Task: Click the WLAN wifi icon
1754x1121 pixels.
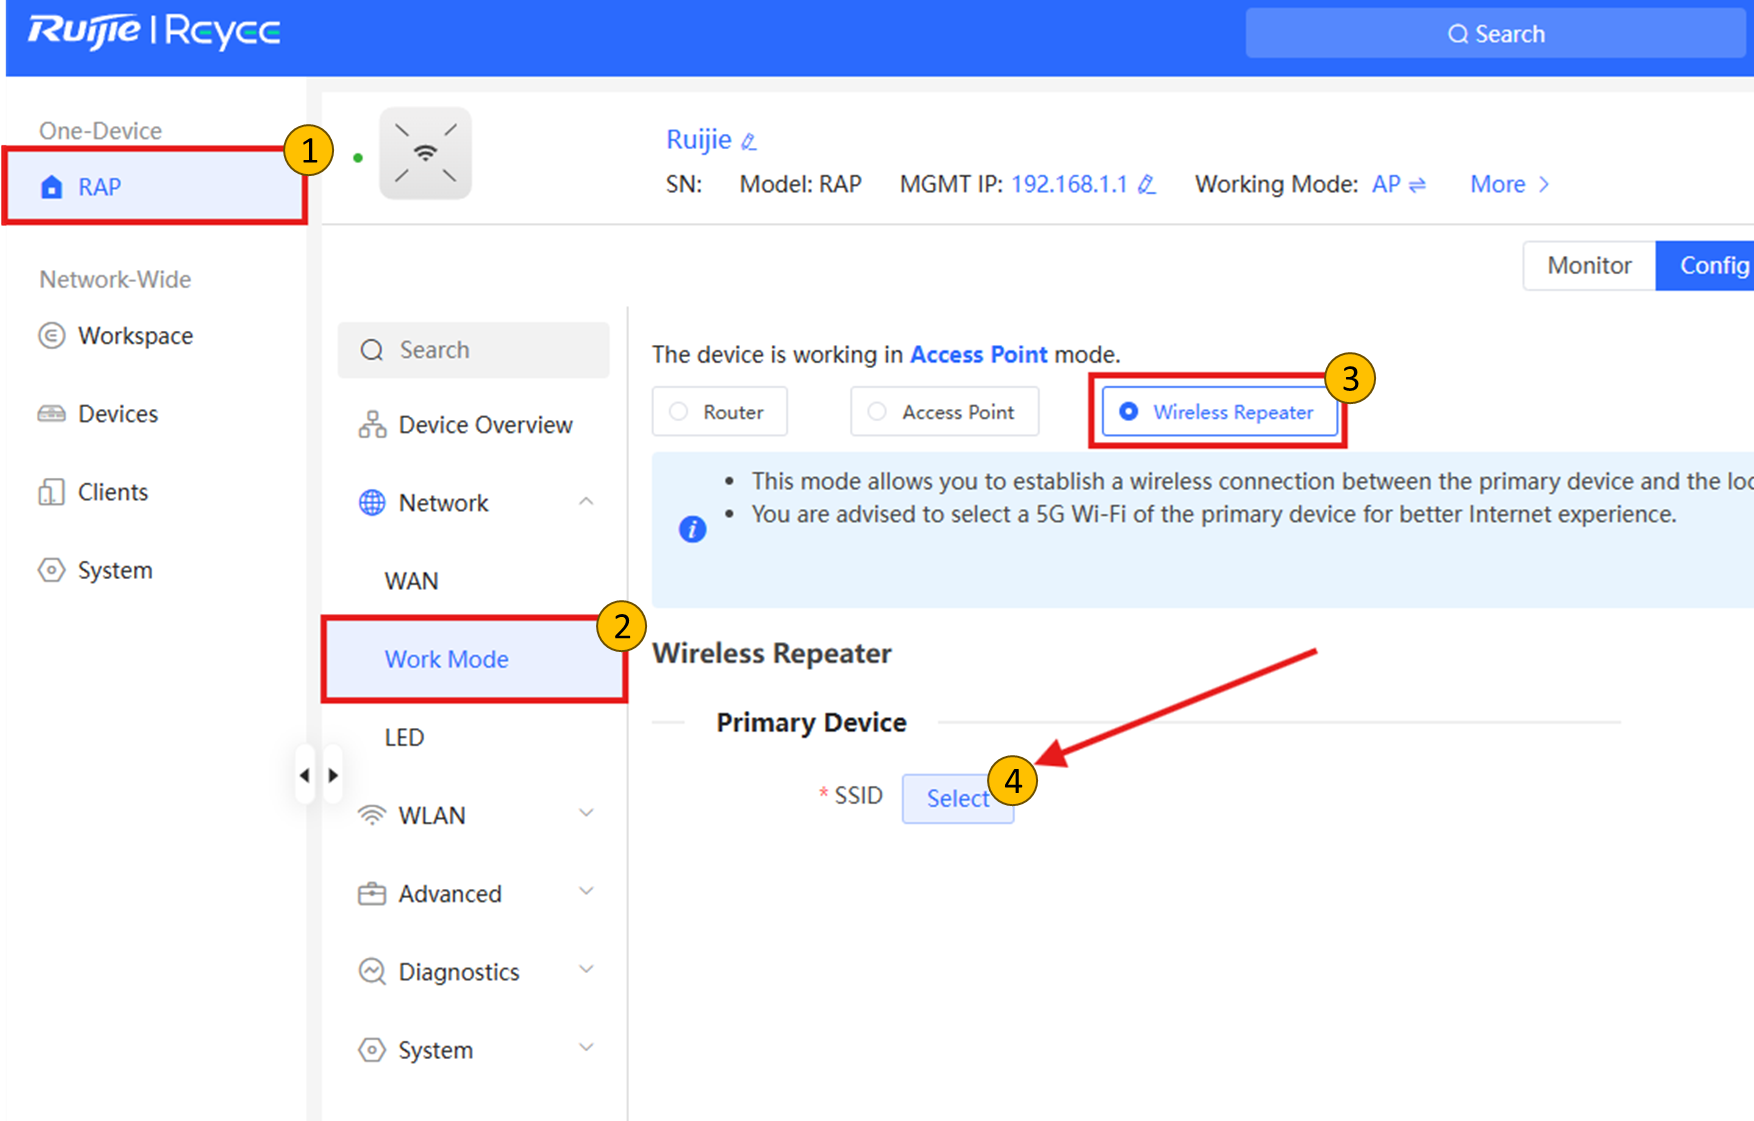Action: pos(372,815)
